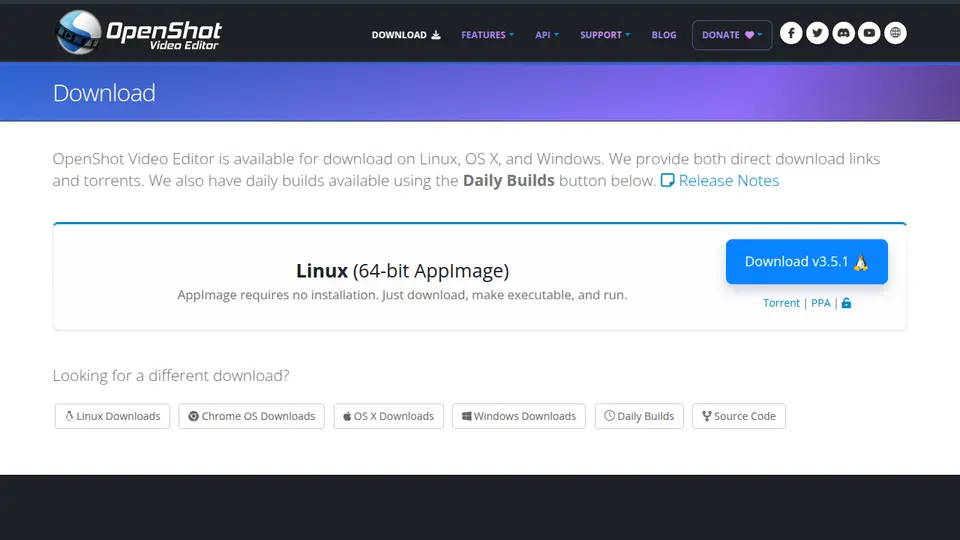Click the 'Linux (64-bit AppImage)' heading
This screenshot has width=960, height=540.
(402, 271)
